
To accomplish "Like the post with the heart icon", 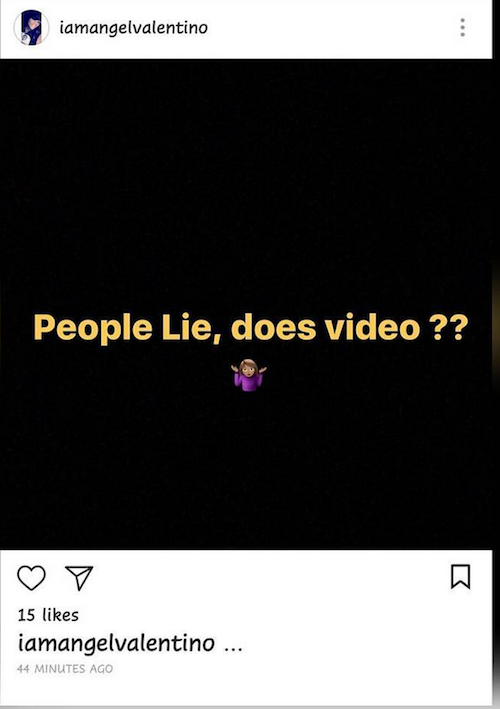I will coord(31,577).
